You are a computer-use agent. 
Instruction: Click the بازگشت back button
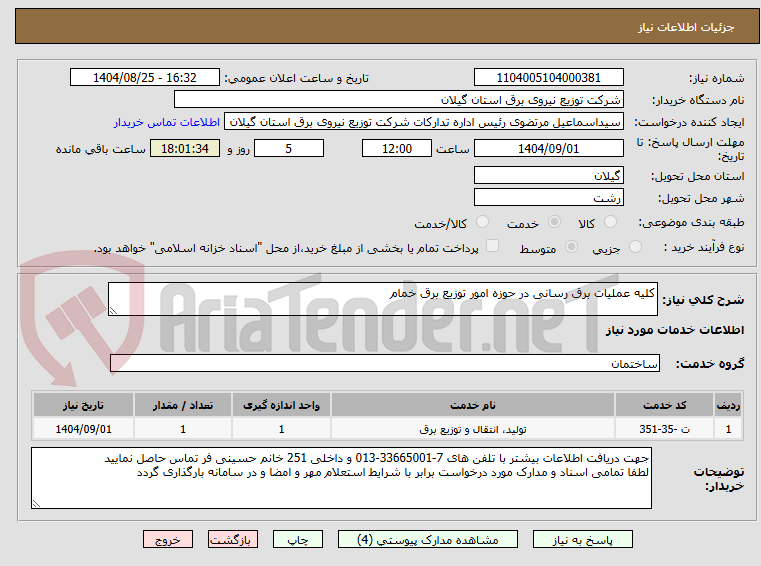(x=232, y=539)
